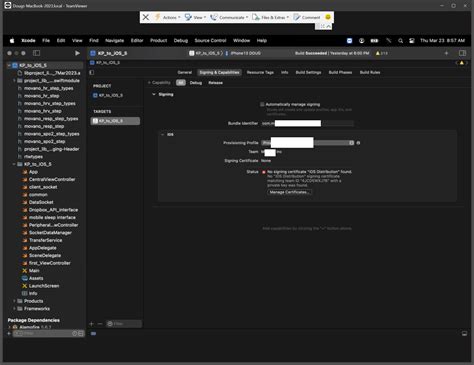Select the iPhone13 DOUG run destination

pos(245,53)
